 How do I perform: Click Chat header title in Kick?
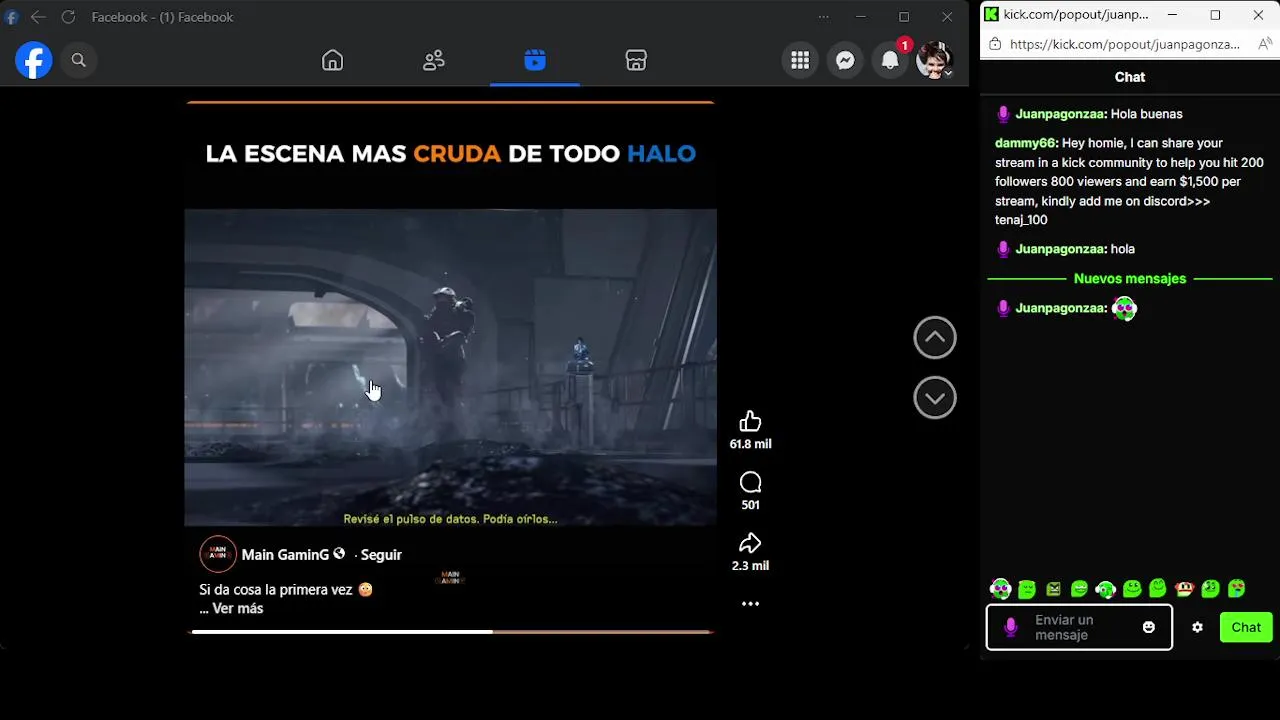[x=1130, y=77]
